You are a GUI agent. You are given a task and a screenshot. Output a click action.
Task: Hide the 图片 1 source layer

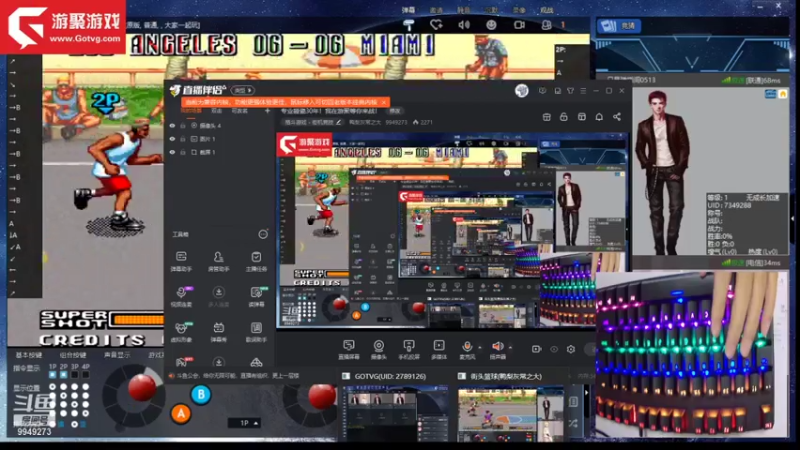[172, 139]
